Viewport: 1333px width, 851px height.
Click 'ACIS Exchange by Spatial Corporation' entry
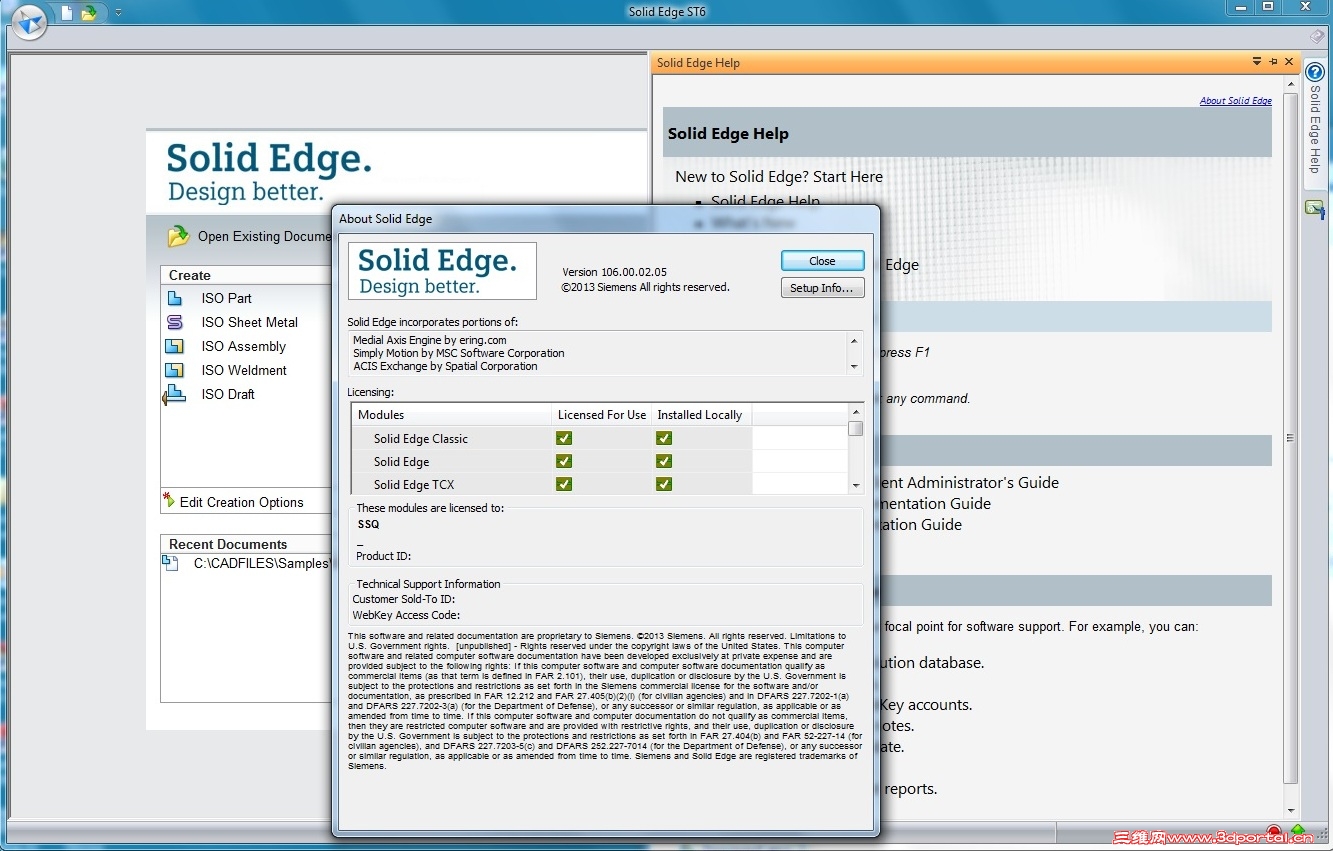pyautogui.click(x=445, y=366)
